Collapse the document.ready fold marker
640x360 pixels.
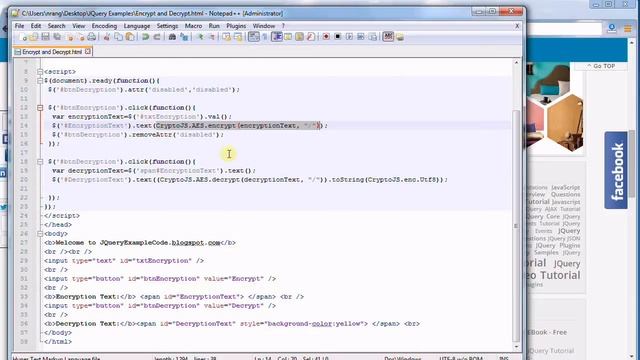[x=40, y=81]
